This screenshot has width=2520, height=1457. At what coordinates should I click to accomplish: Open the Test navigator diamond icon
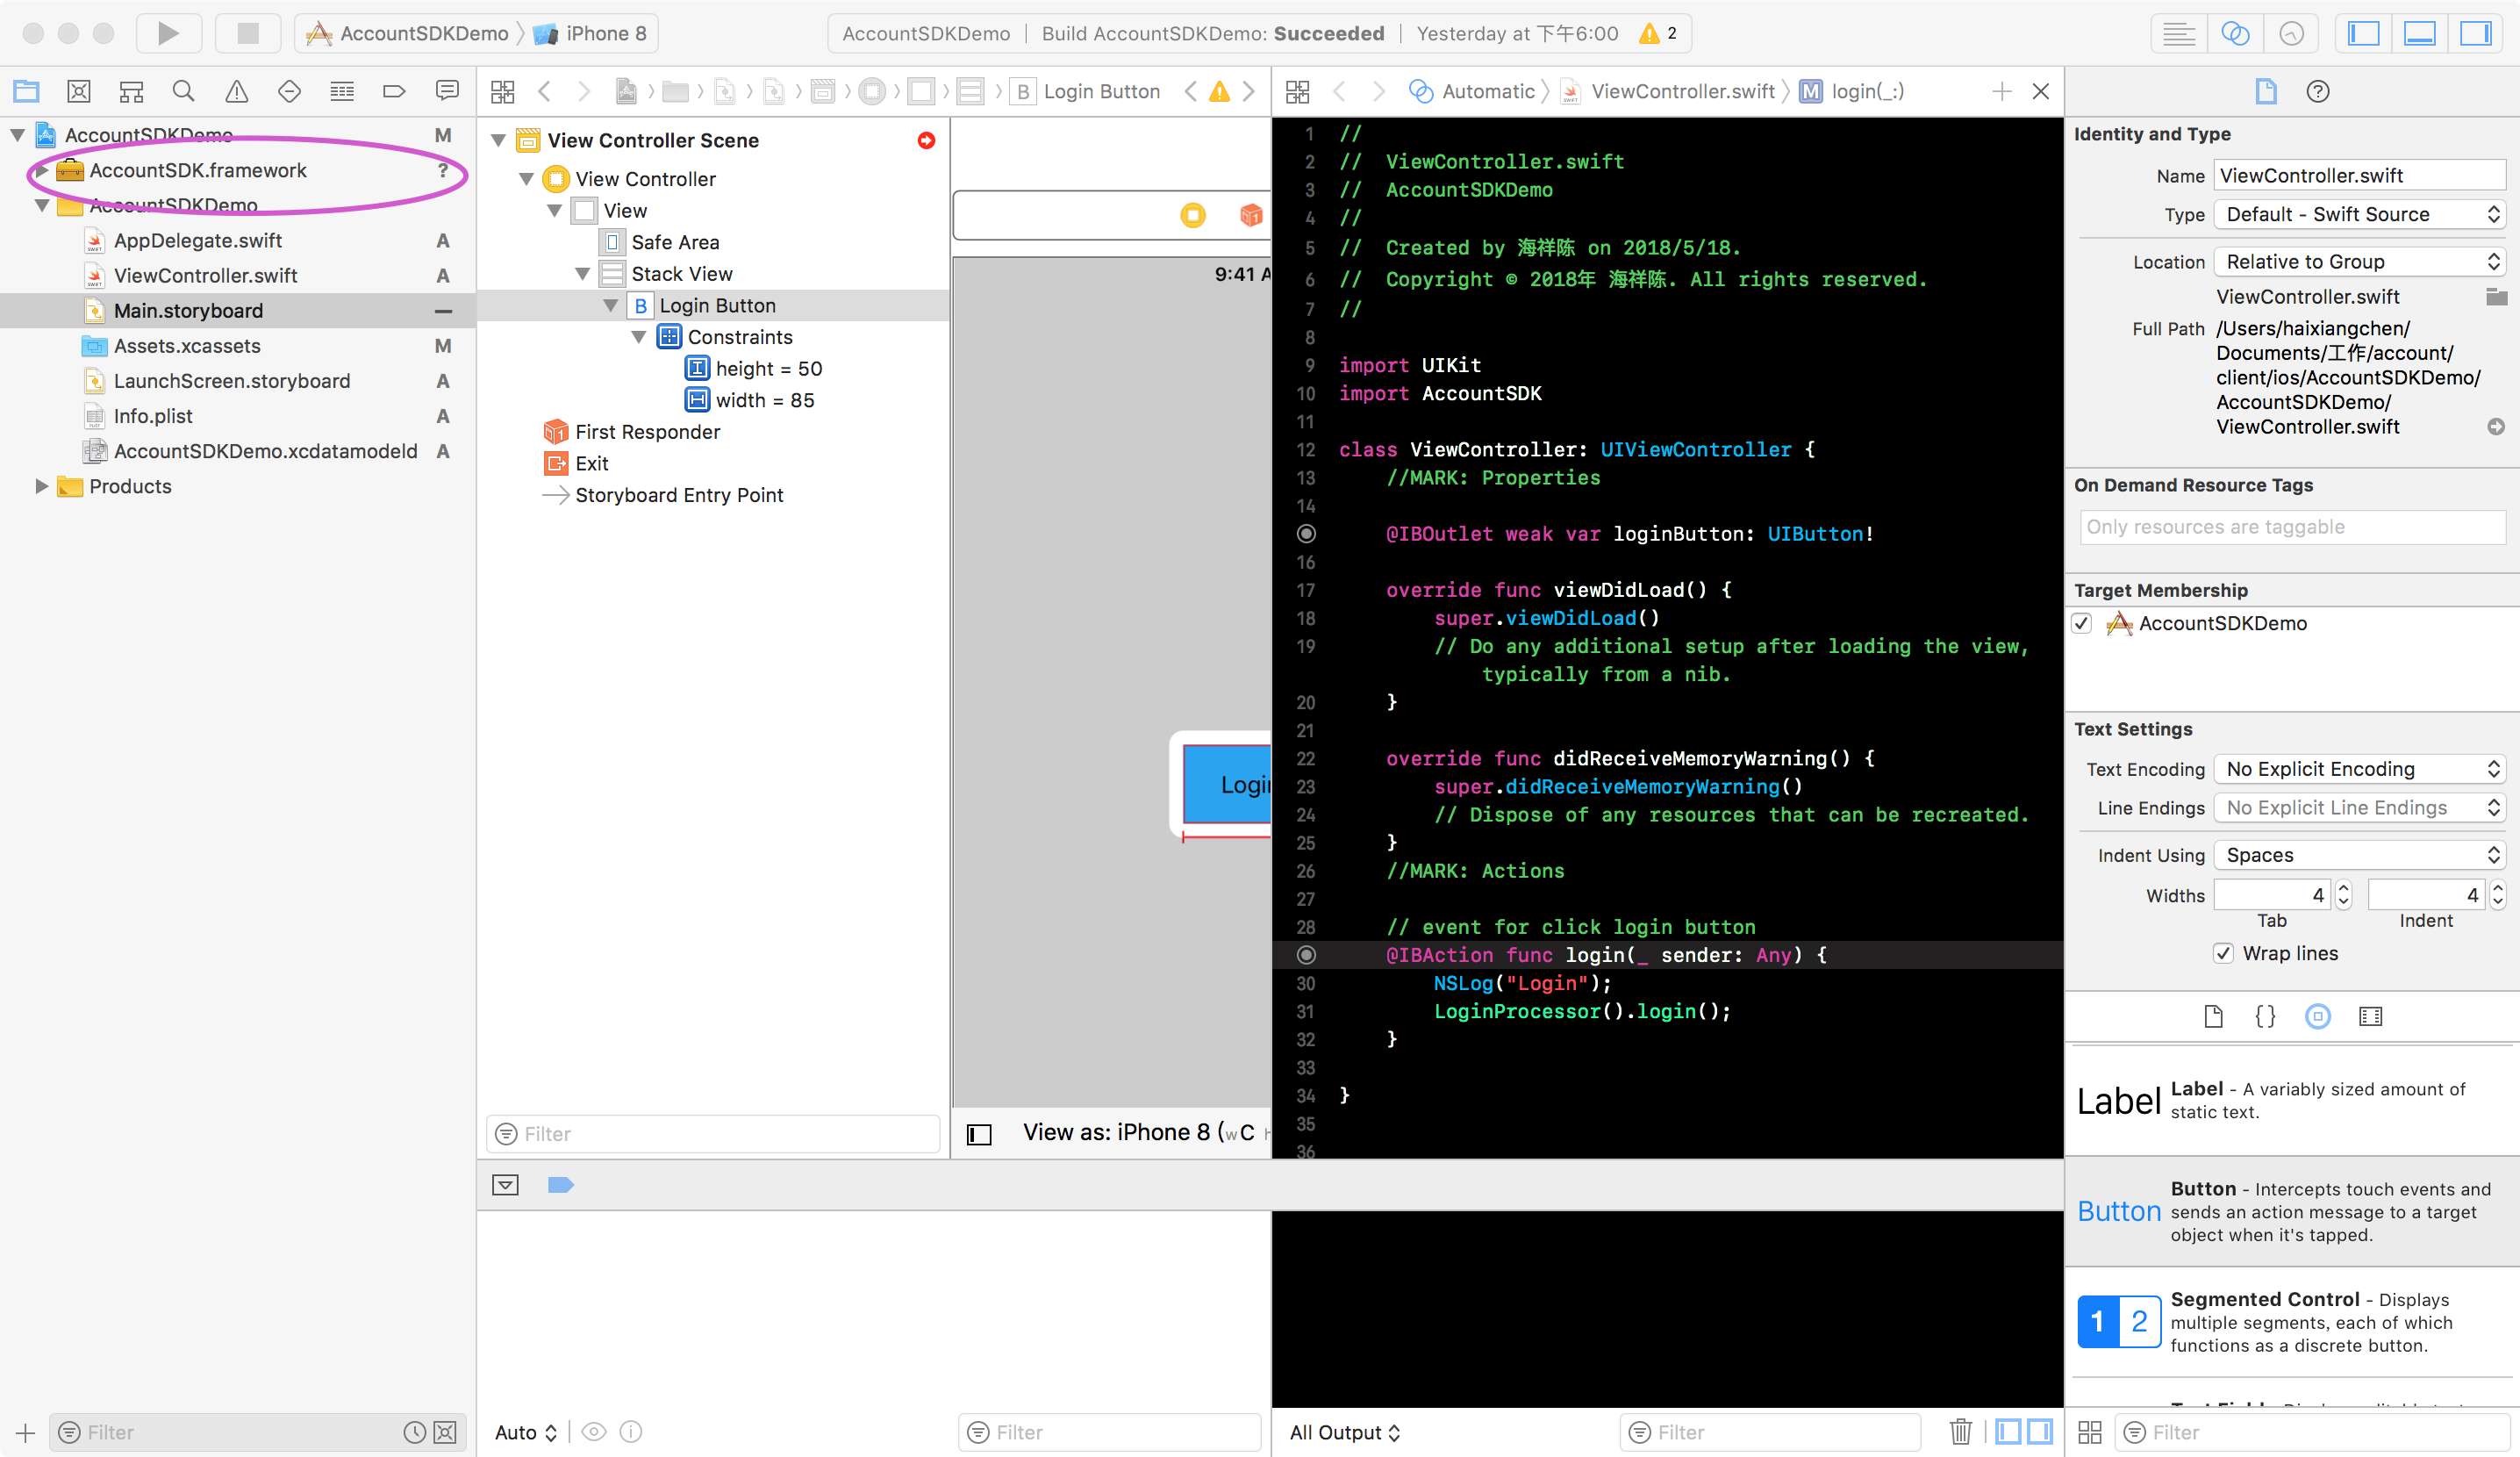click(289, 91)
